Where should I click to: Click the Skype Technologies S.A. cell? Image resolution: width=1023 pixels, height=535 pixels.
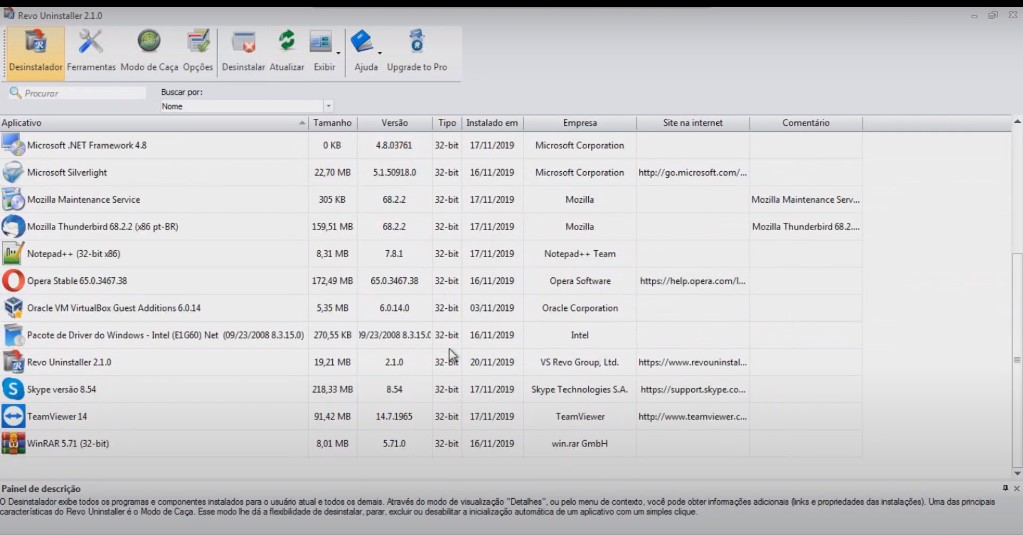coord(579,389)
